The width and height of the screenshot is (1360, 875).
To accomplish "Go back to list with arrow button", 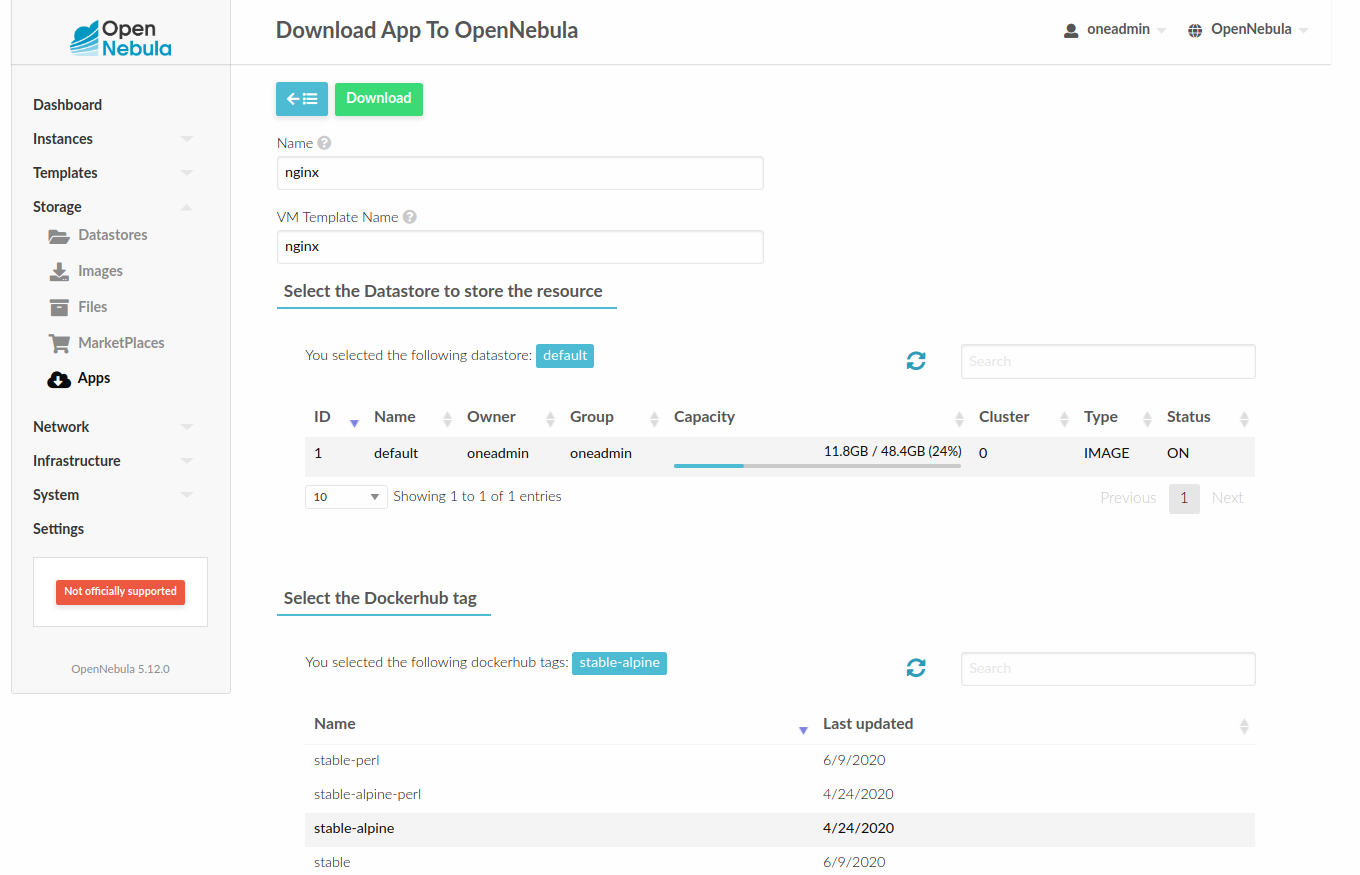I will [302, 99].
